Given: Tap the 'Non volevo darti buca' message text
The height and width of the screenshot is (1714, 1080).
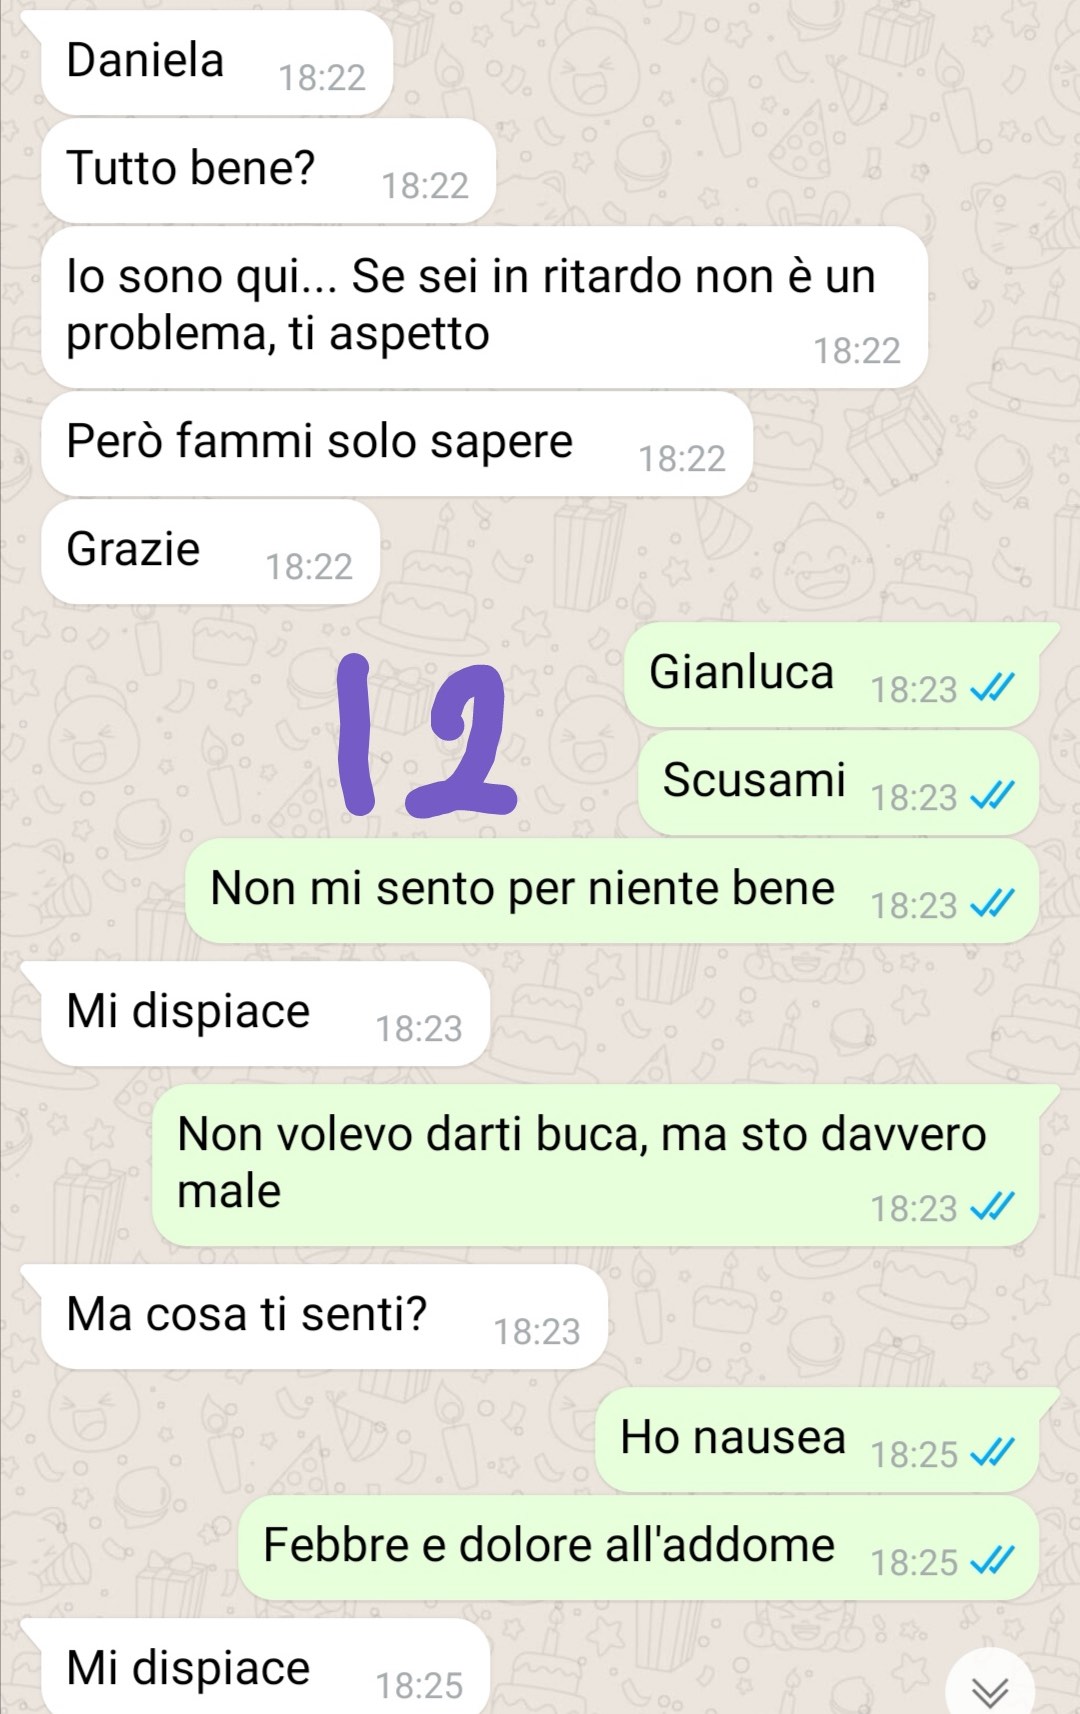Looking at the screenshot, I should [x=582, y=1162].
